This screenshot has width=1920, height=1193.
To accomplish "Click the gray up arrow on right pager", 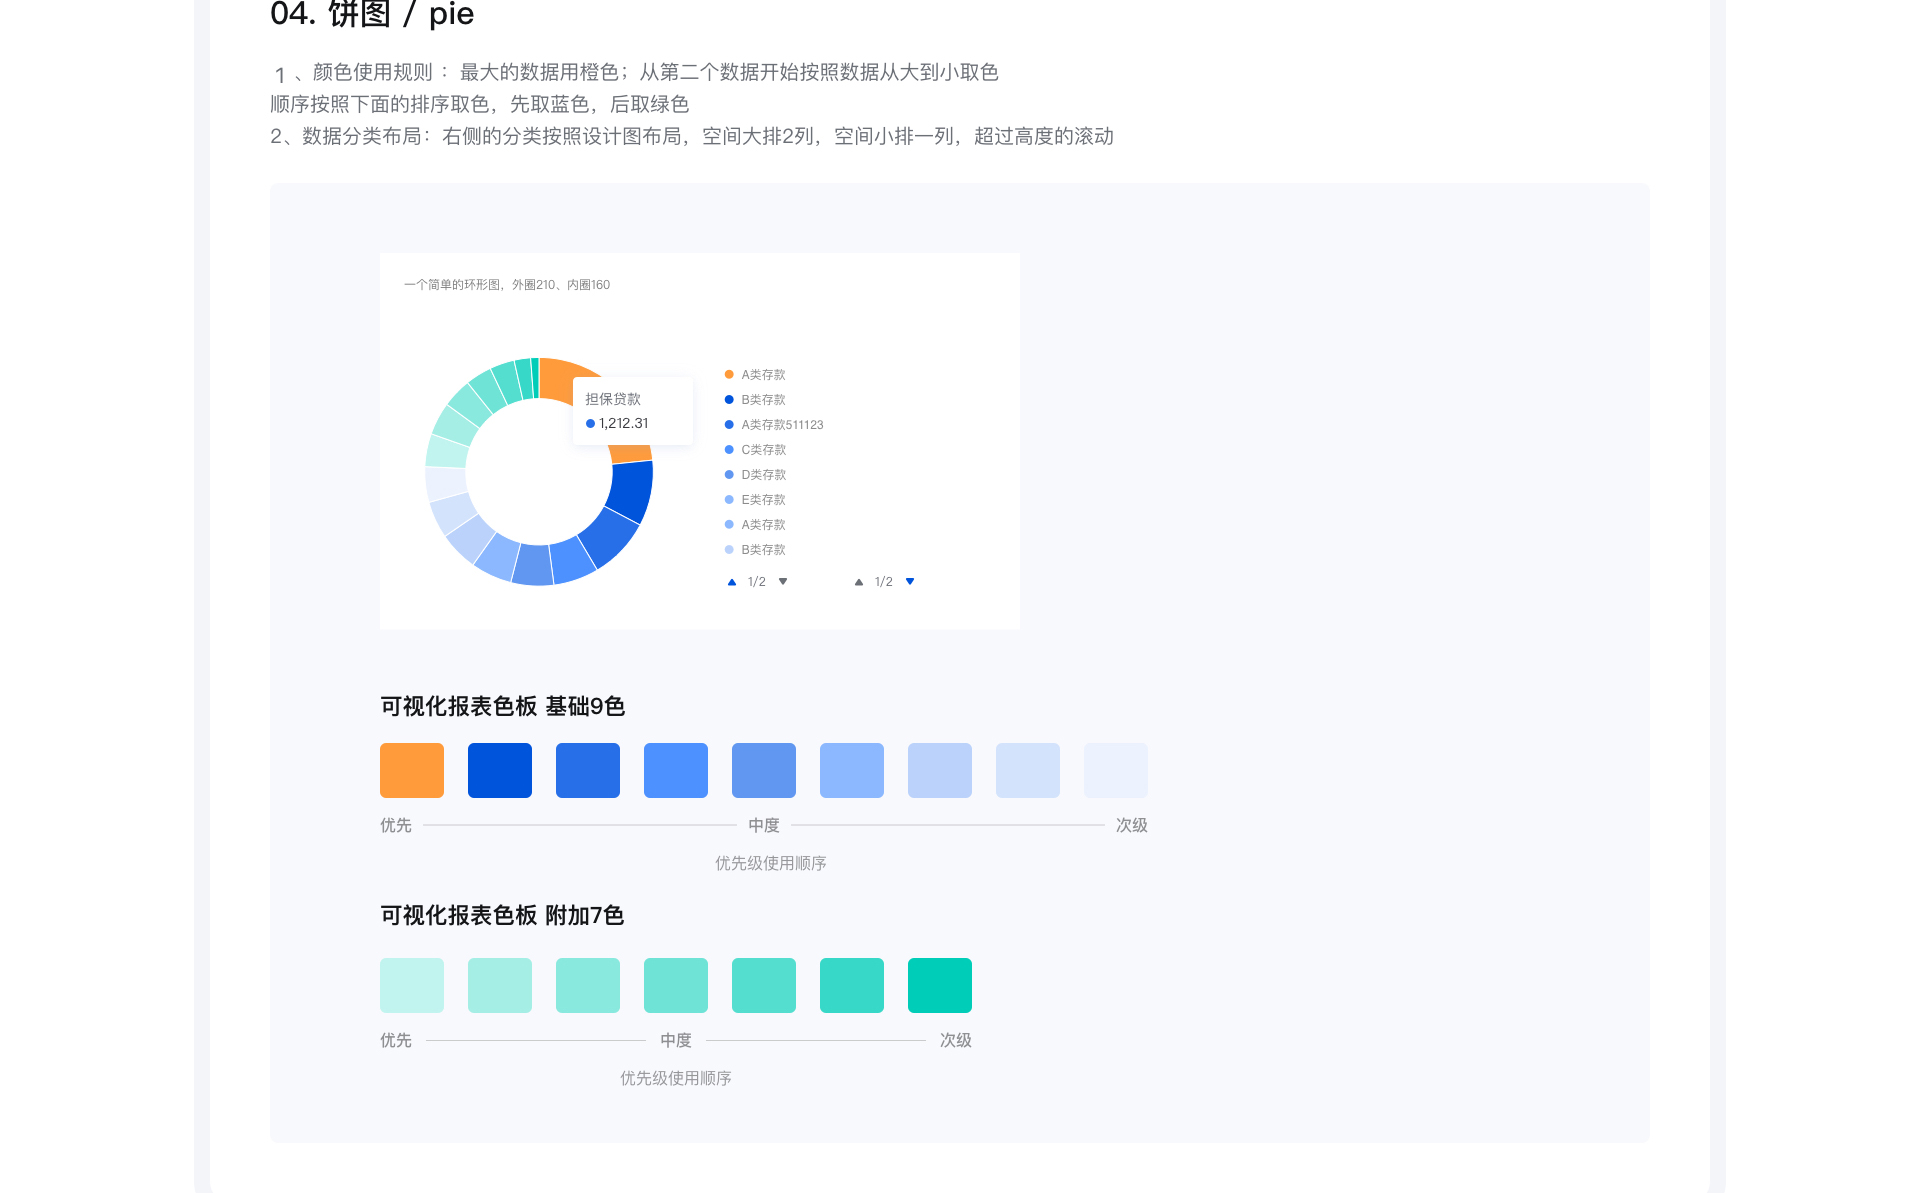I will [x=859, y=582].
